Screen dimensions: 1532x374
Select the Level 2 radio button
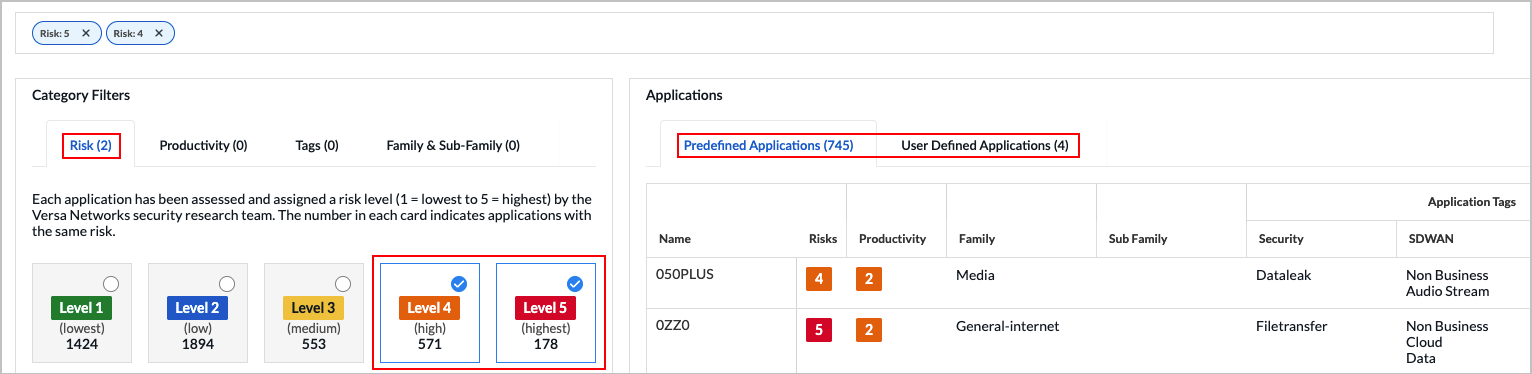pos(227,283)
